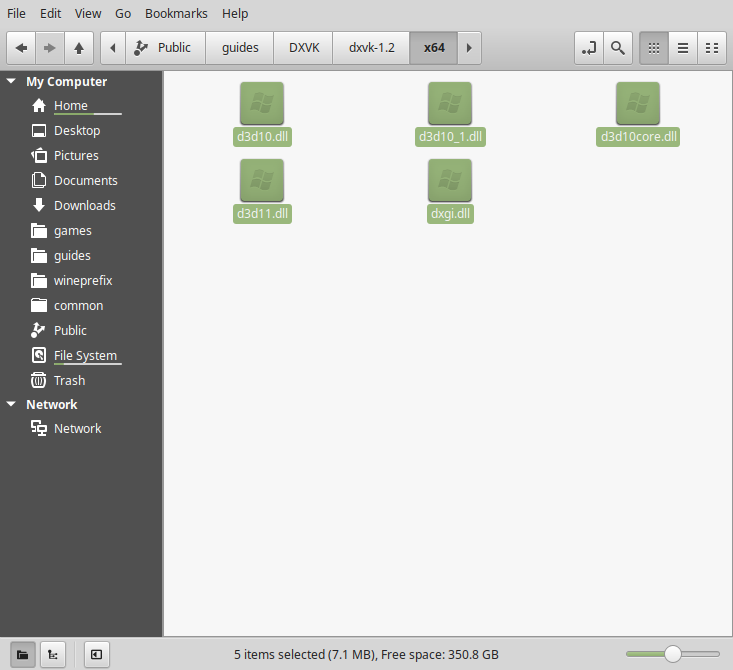Screen dimensions: 733x670
Task: Select the d3d10_1.dll file icon
Action: (450, 103)
